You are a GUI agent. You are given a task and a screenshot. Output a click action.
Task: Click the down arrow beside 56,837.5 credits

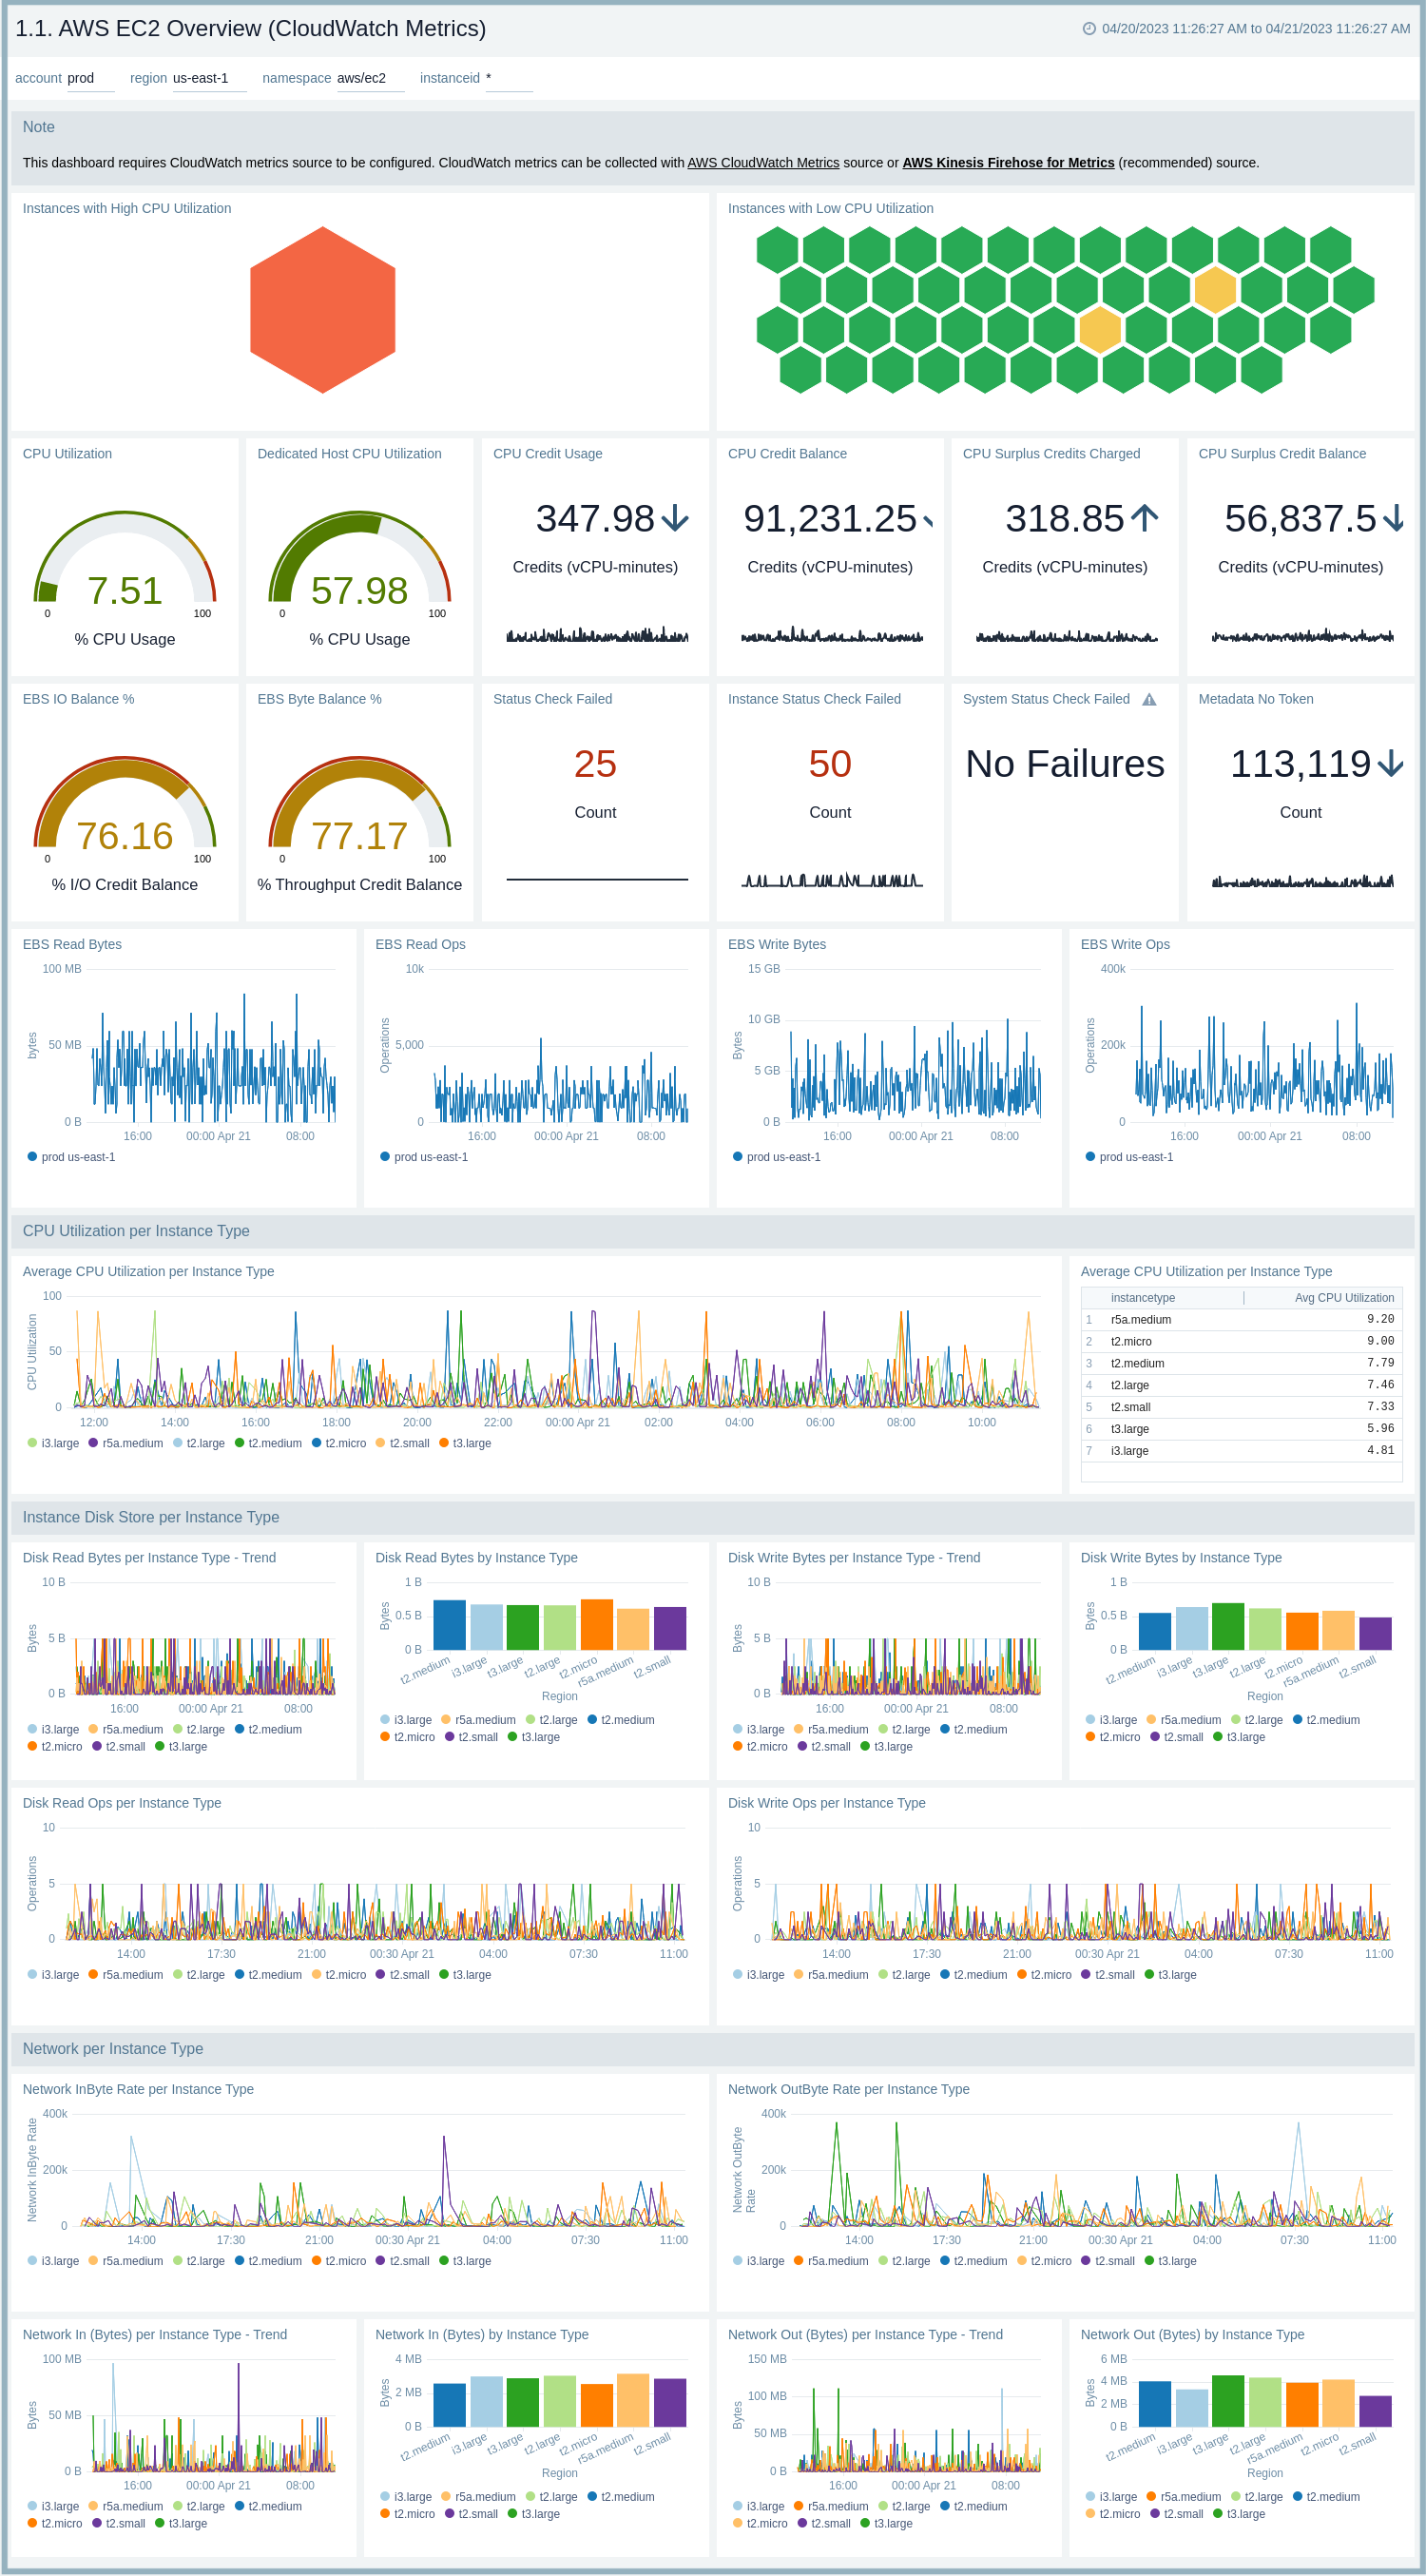click(1394, 518)
